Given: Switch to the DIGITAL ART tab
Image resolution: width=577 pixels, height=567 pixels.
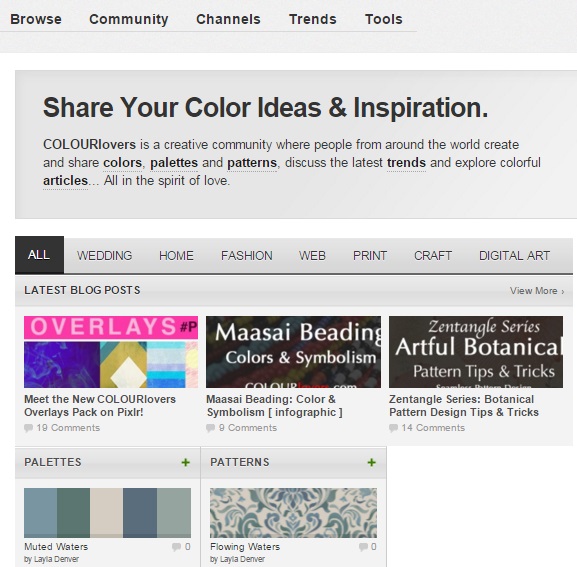Looking at the screenshot, I should click(514, 256).
